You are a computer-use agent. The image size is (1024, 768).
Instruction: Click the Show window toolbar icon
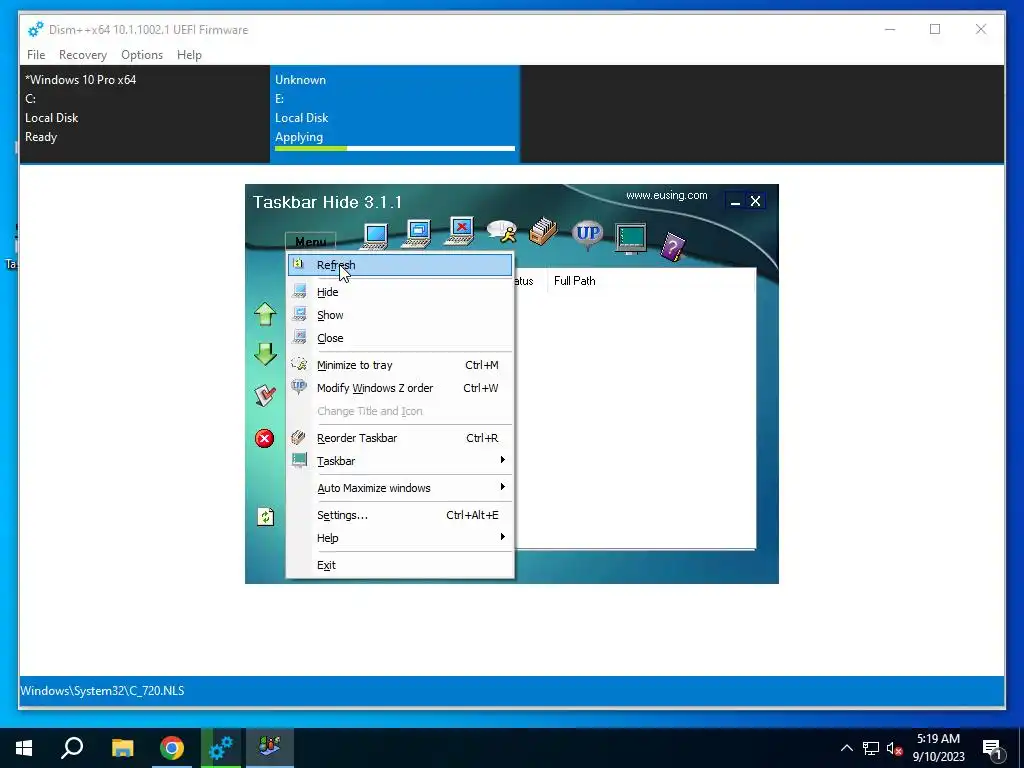tap(417, 234)
